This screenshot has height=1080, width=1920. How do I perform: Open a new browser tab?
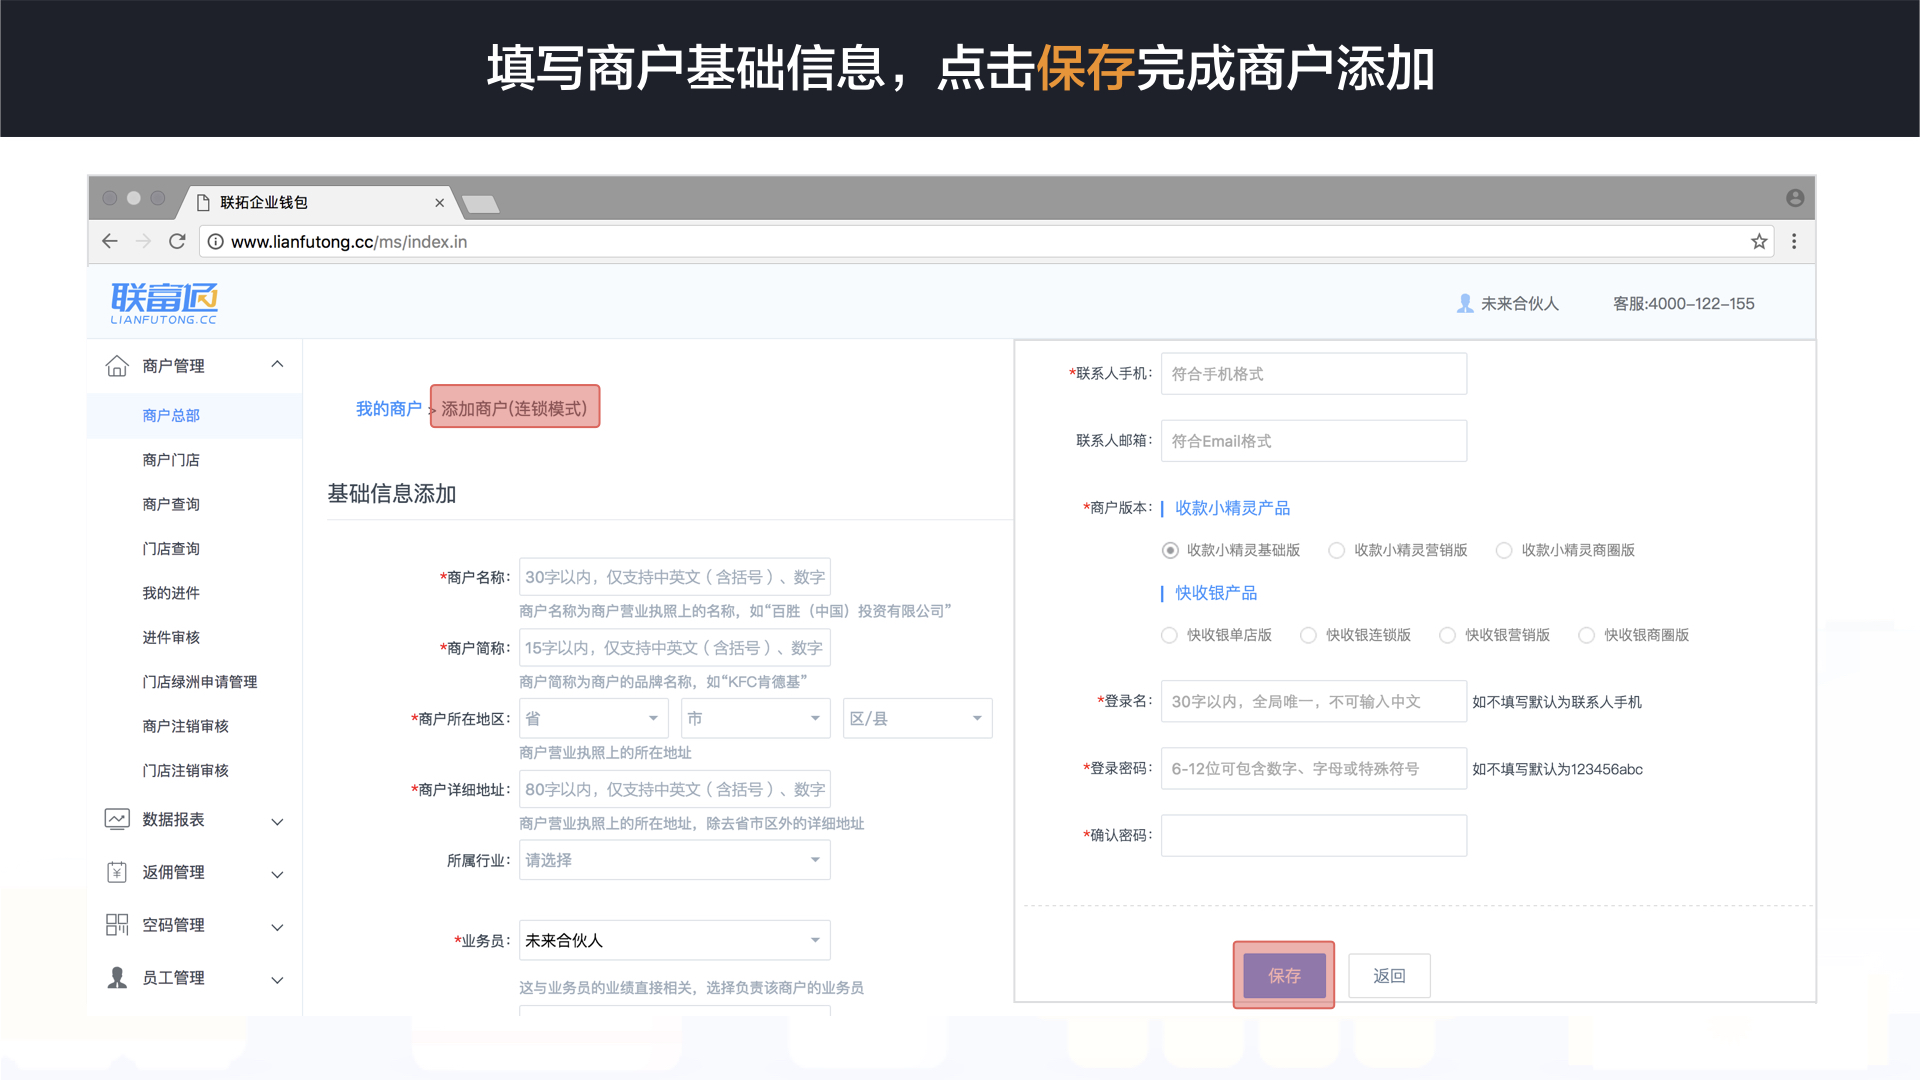point(481,204)
